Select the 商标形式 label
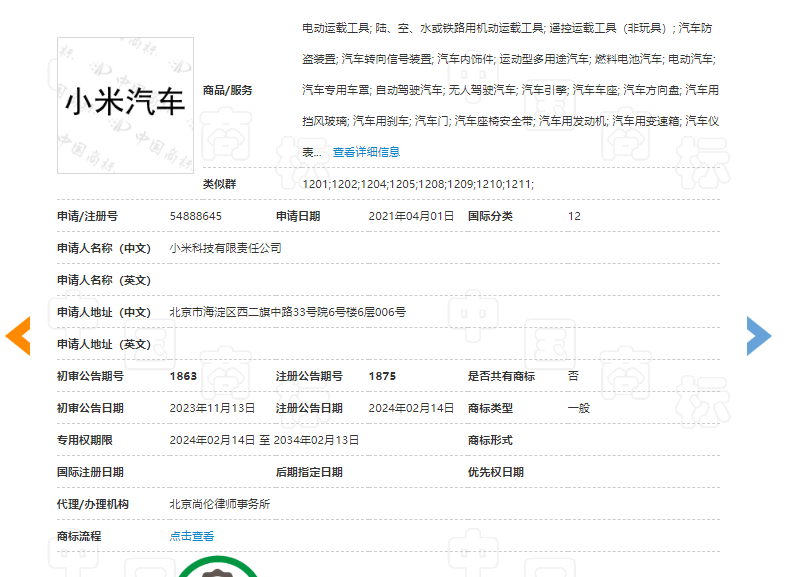 [x=490, y=440]
